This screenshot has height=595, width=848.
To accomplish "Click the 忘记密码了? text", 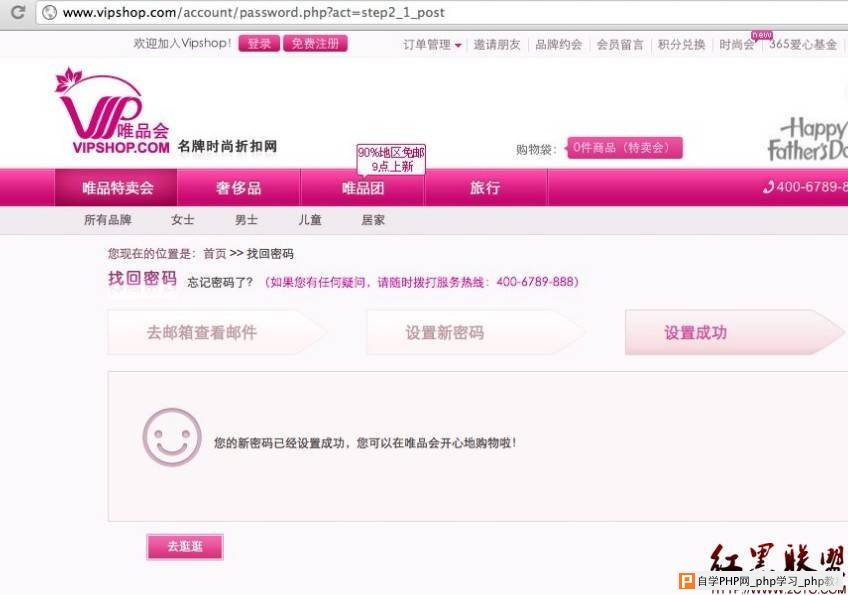I will point(220,282).
